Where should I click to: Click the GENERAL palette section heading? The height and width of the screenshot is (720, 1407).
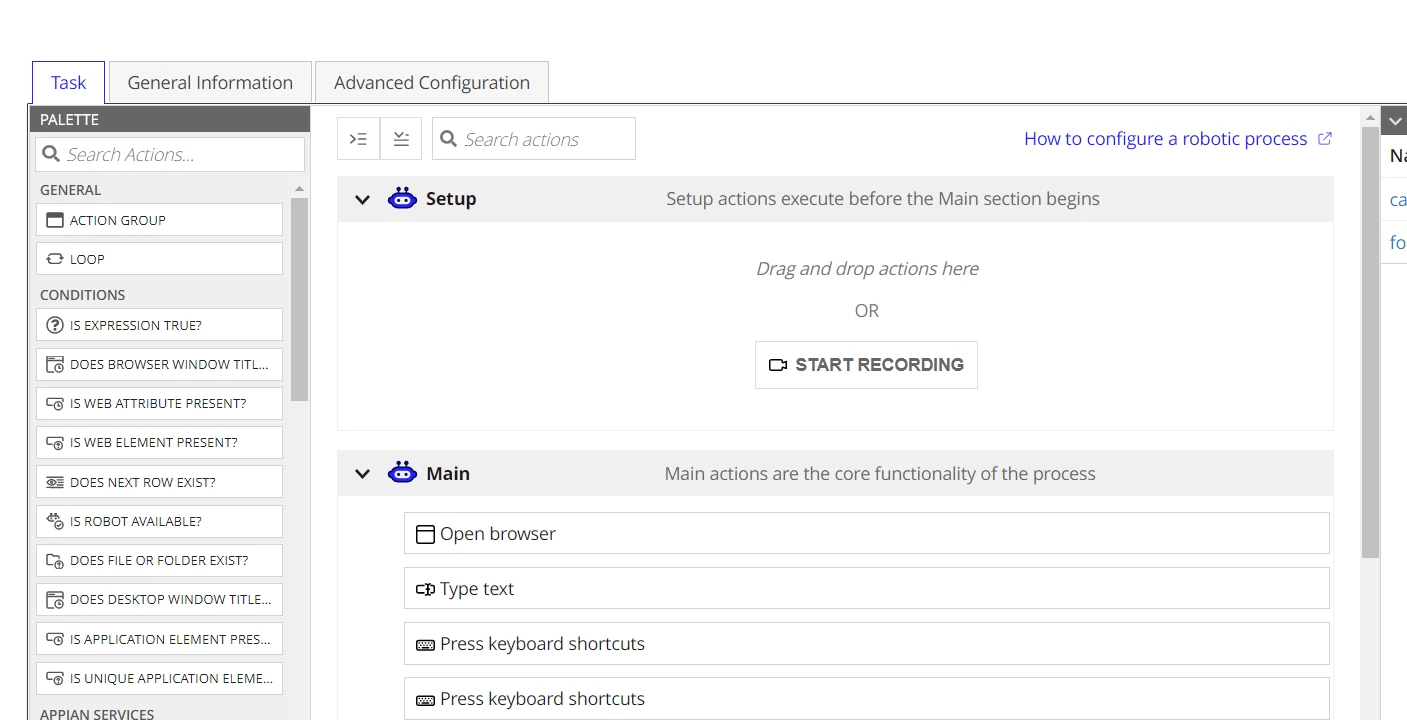pos(70,190)
